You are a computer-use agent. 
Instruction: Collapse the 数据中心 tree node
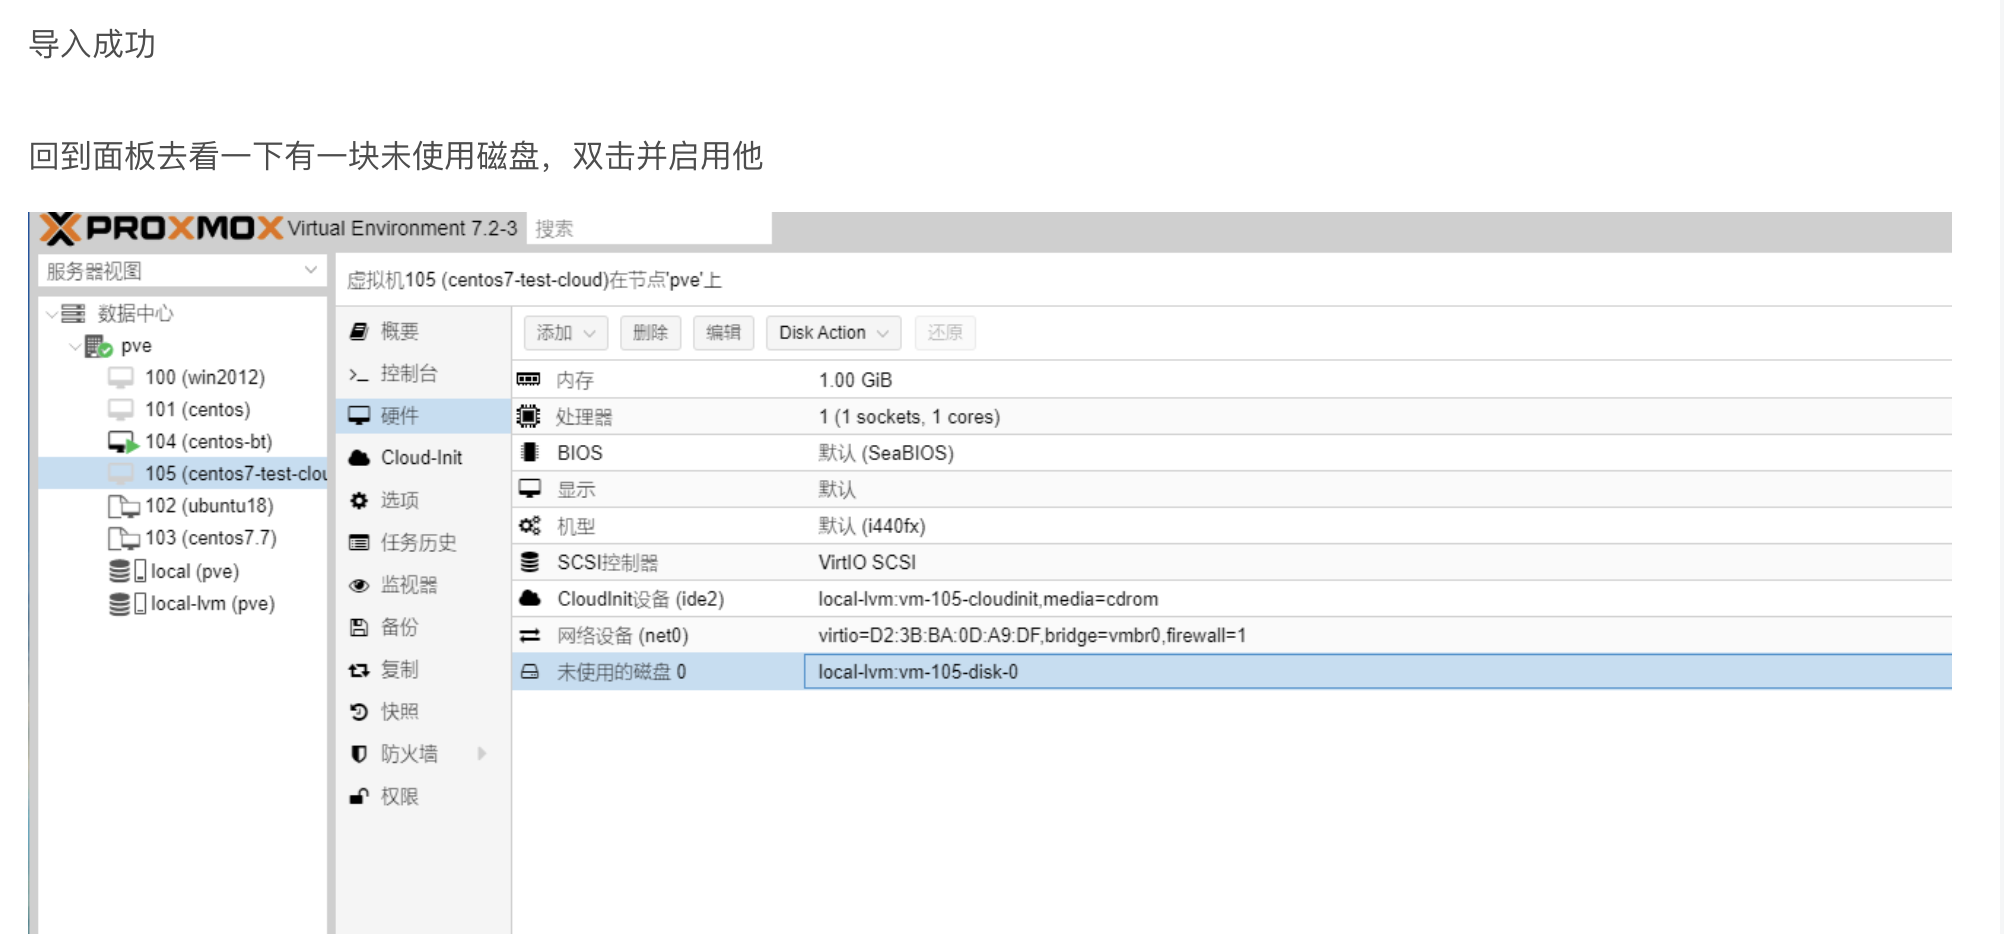click(x=51, y=314)
